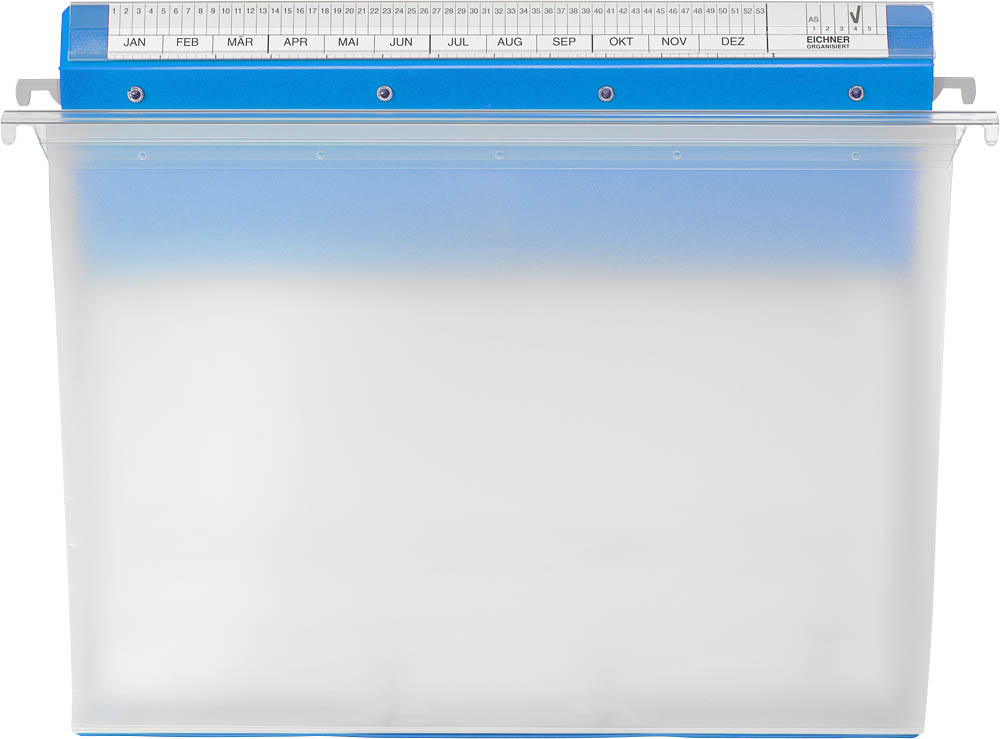The height and width of the screenshot is (739, 1000).
Task: Click the leftmost metal rivet on blue bar
Action: [x=135, y=95]
